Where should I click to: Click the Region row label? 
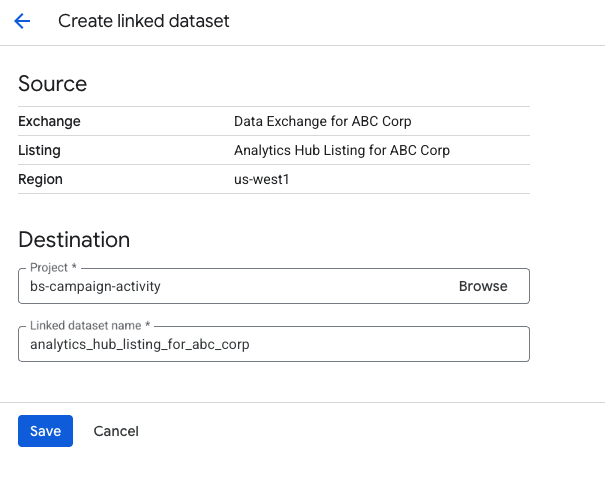pyautogui.click(x=41, y=179)
